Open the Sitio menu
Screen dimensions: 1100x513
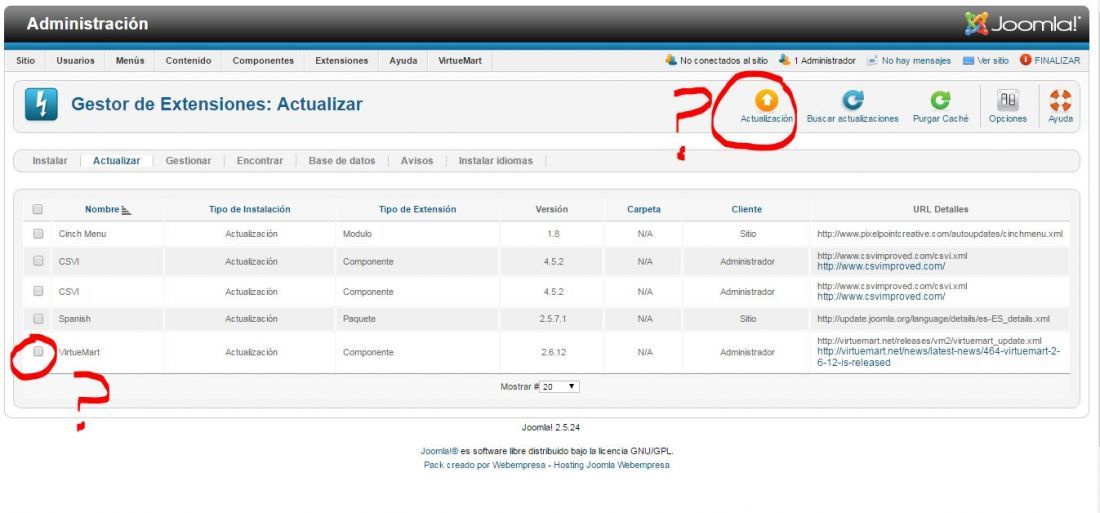click(x=25, y=61)
